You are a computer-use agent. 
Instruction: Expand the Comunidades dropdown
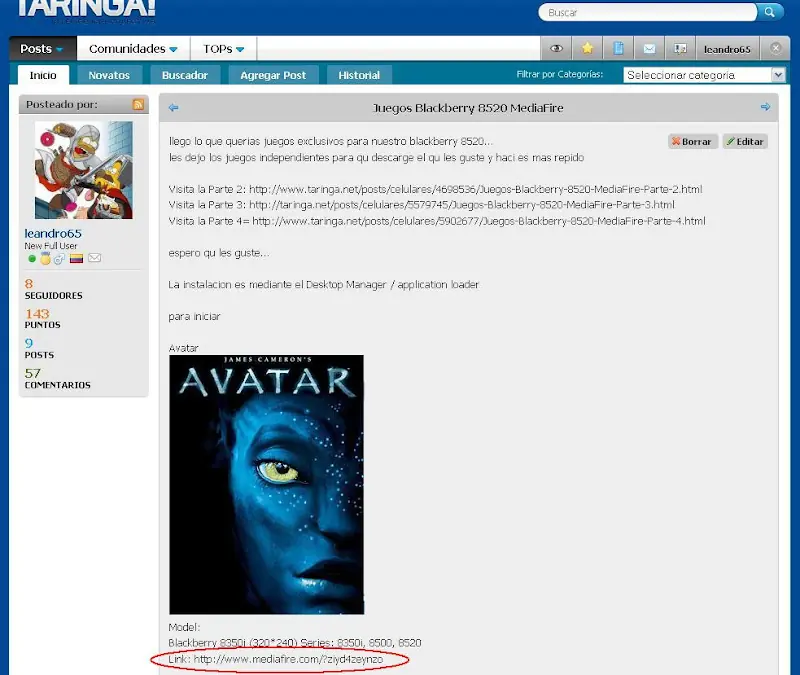(133, 48)
